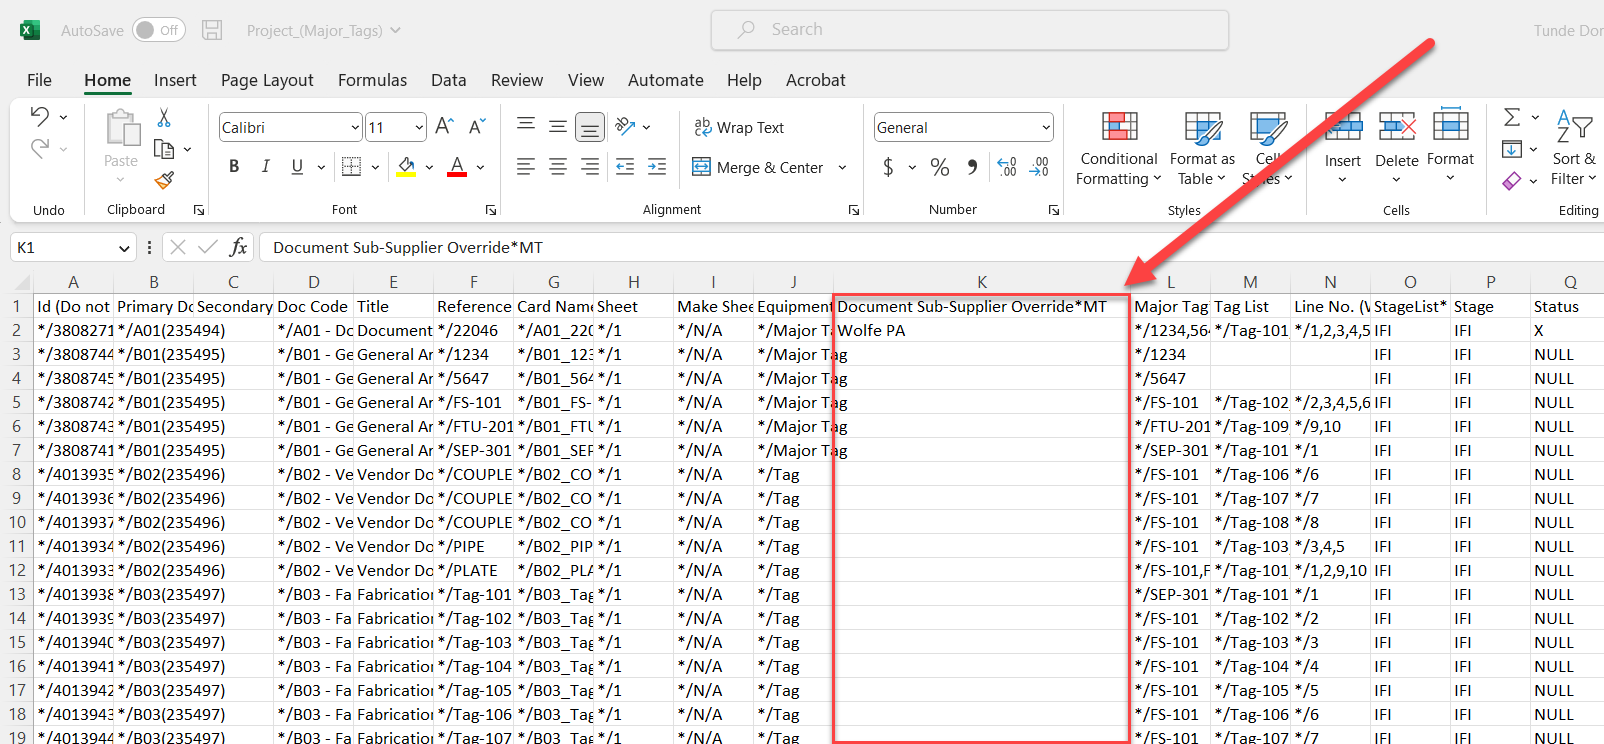The width and height of the screenshot is (1604, 744).
Task: Decrease decimal places icon
Action: pyautogui.click(x=1039, y=167)
